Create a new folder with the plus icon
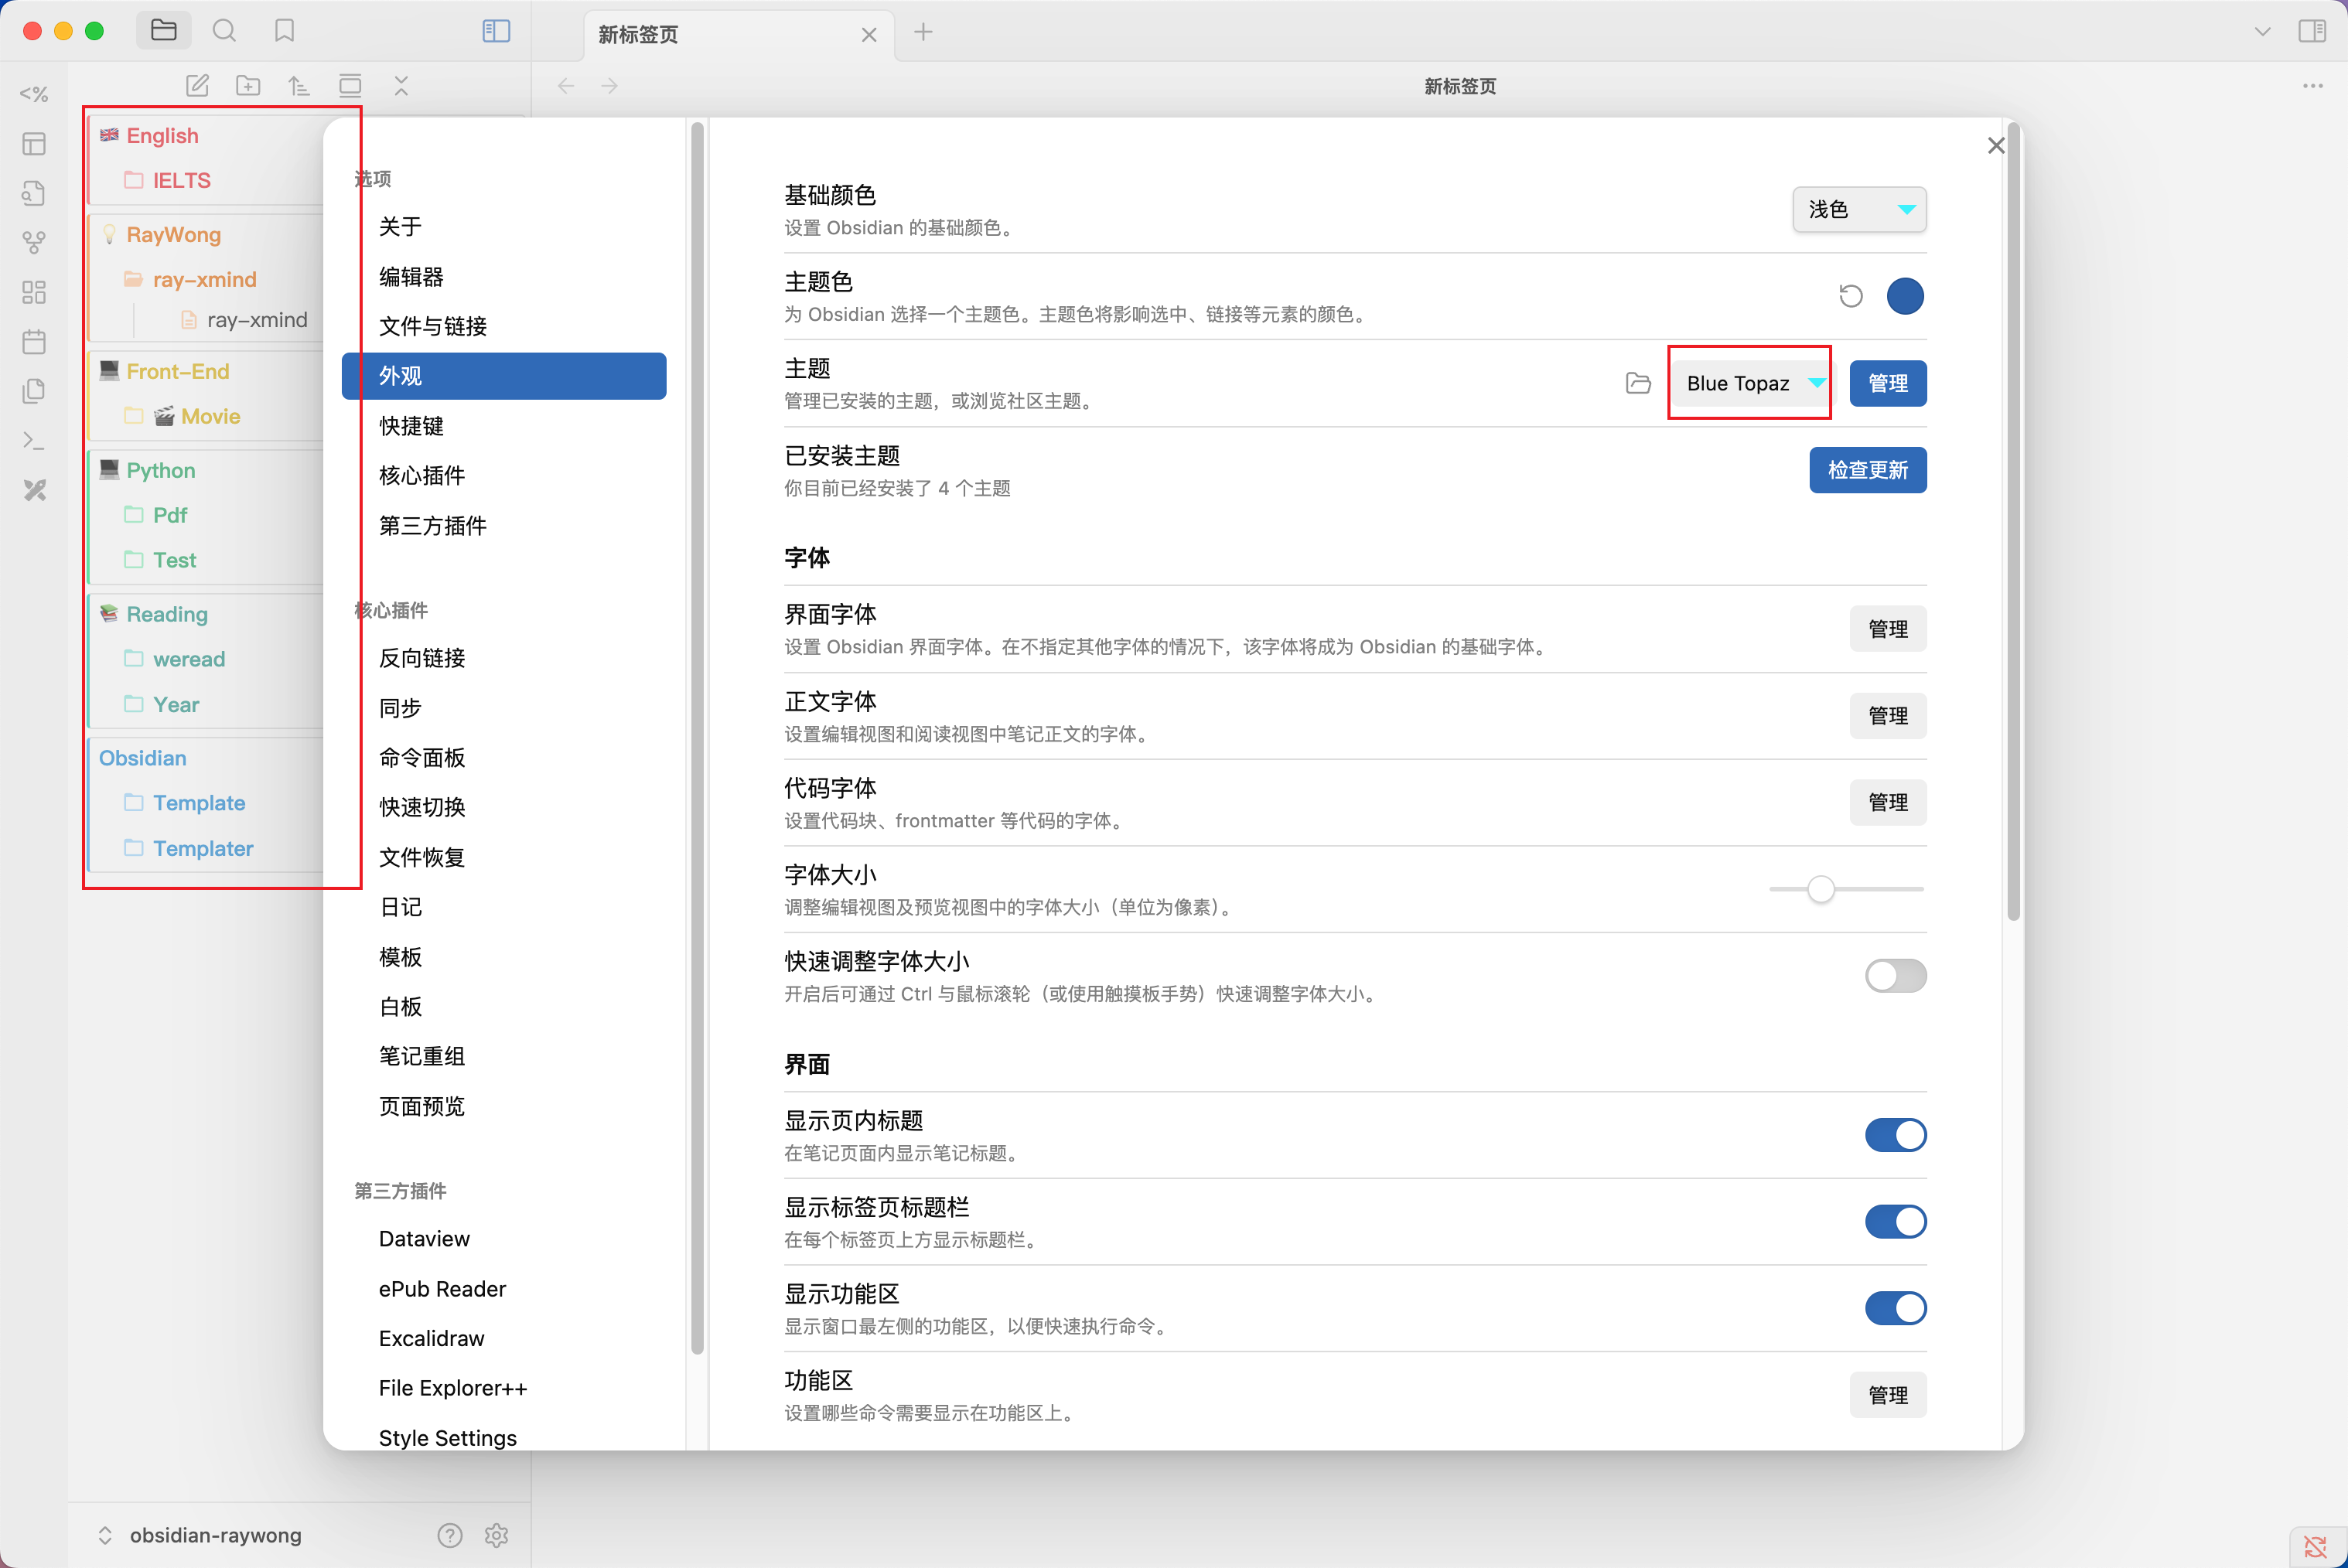This screenshot has height=1568, width=2348. click(x=248, y=86)
